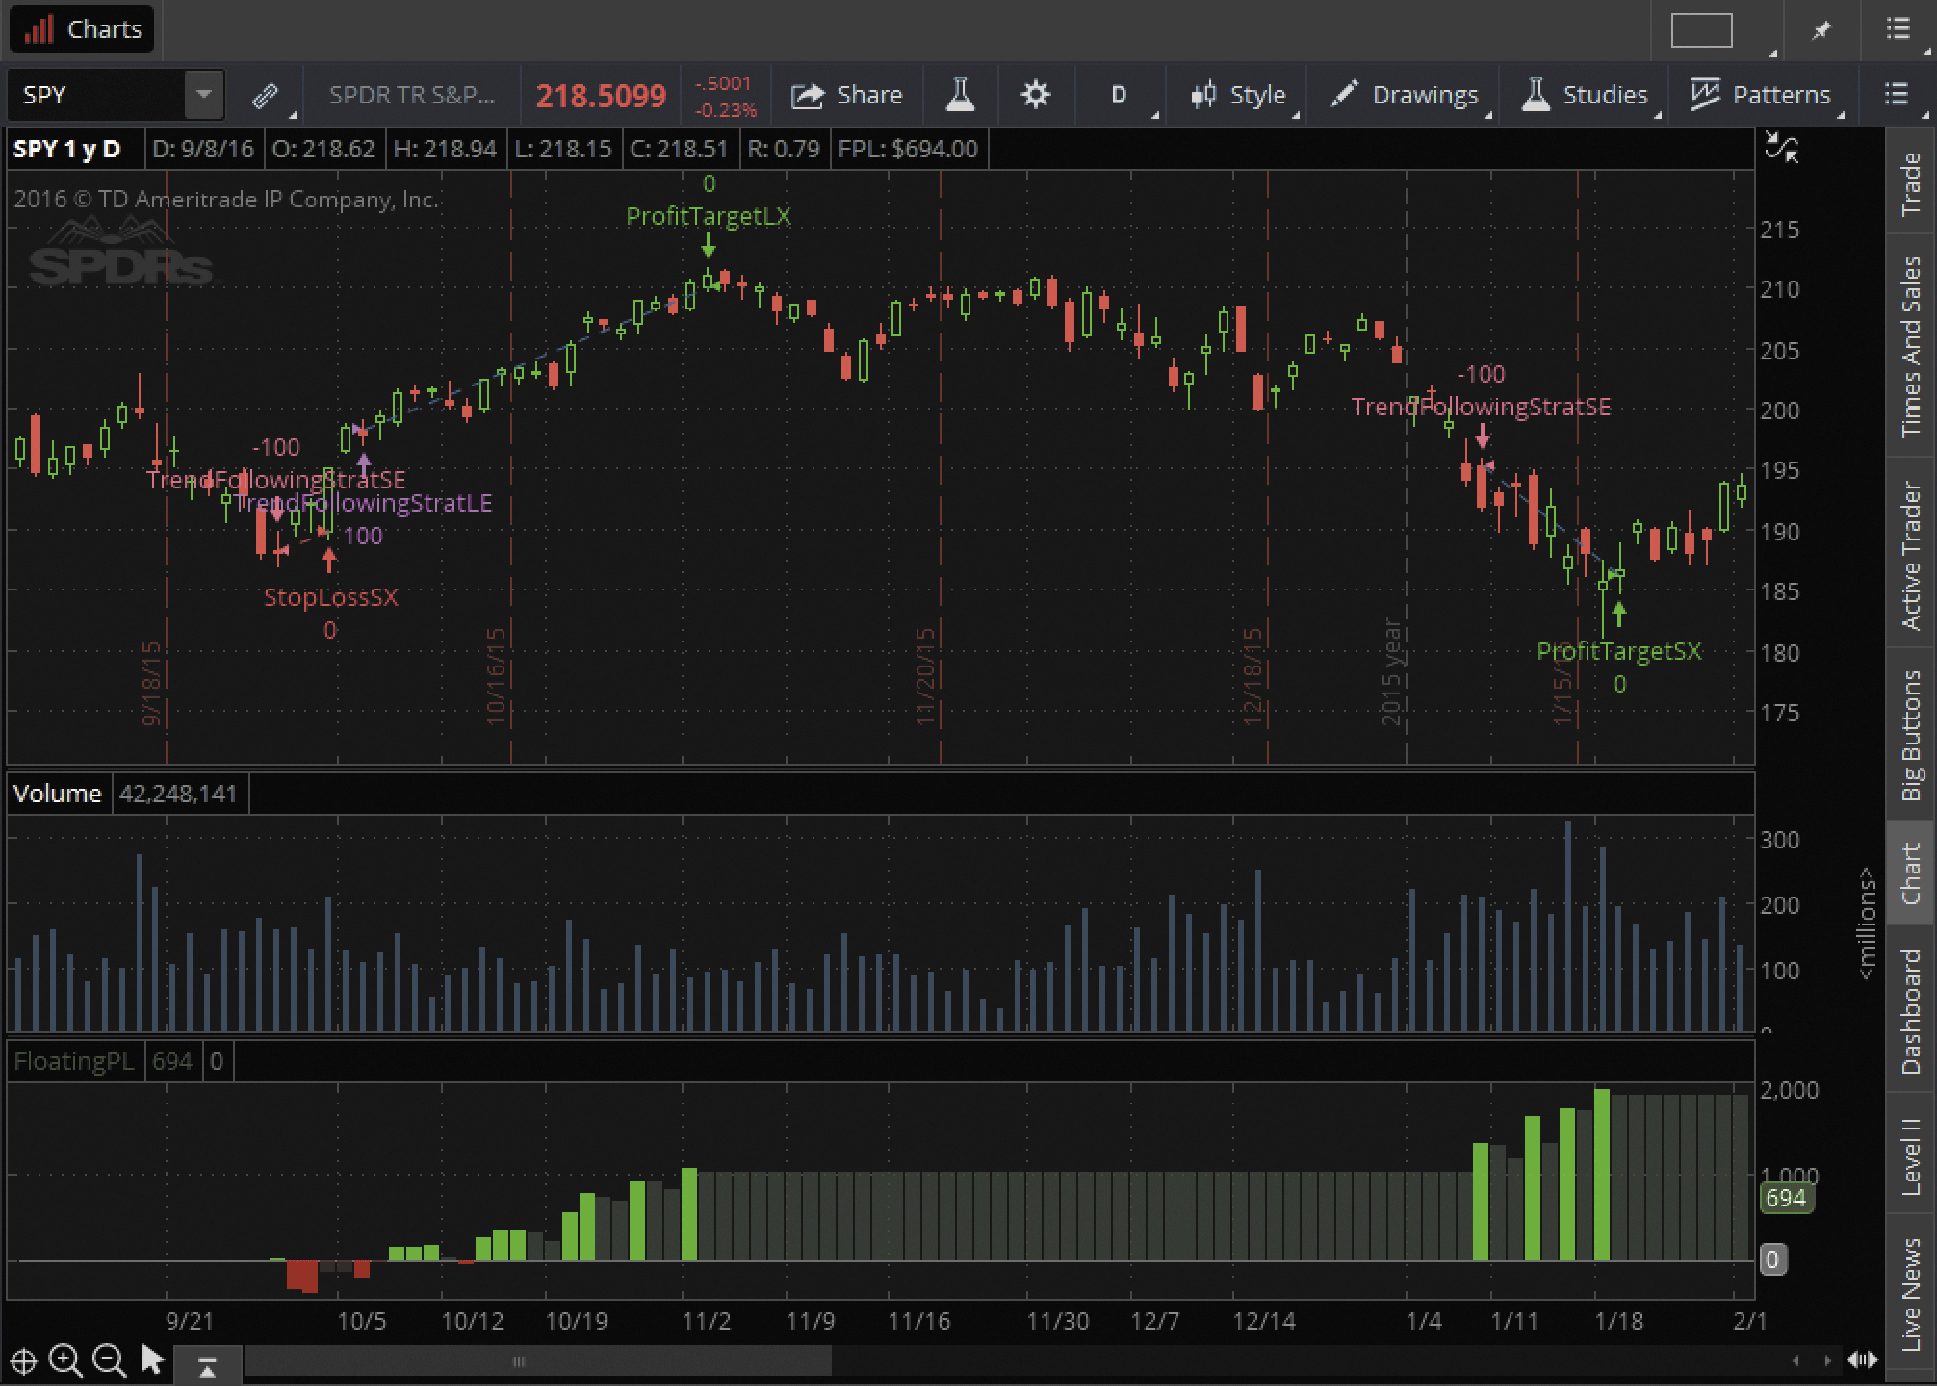Click the C: 218.51 close value
Viewport: 1937px width, 1386px height.
679,149
